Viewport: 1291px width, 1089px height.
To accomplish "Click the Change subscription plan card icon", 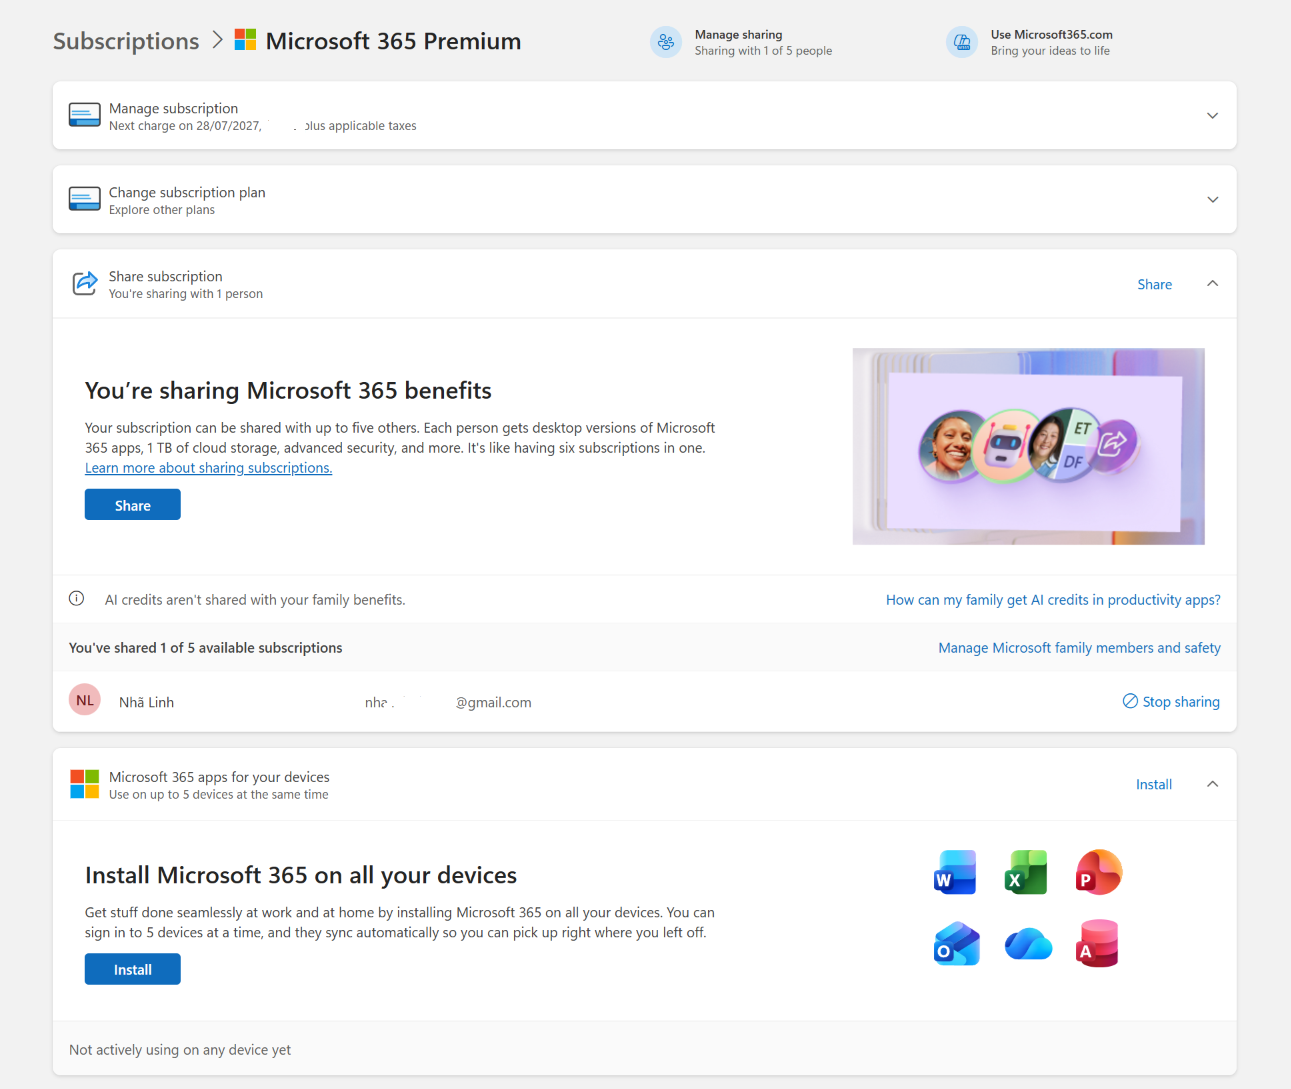I will click(85, 199).
